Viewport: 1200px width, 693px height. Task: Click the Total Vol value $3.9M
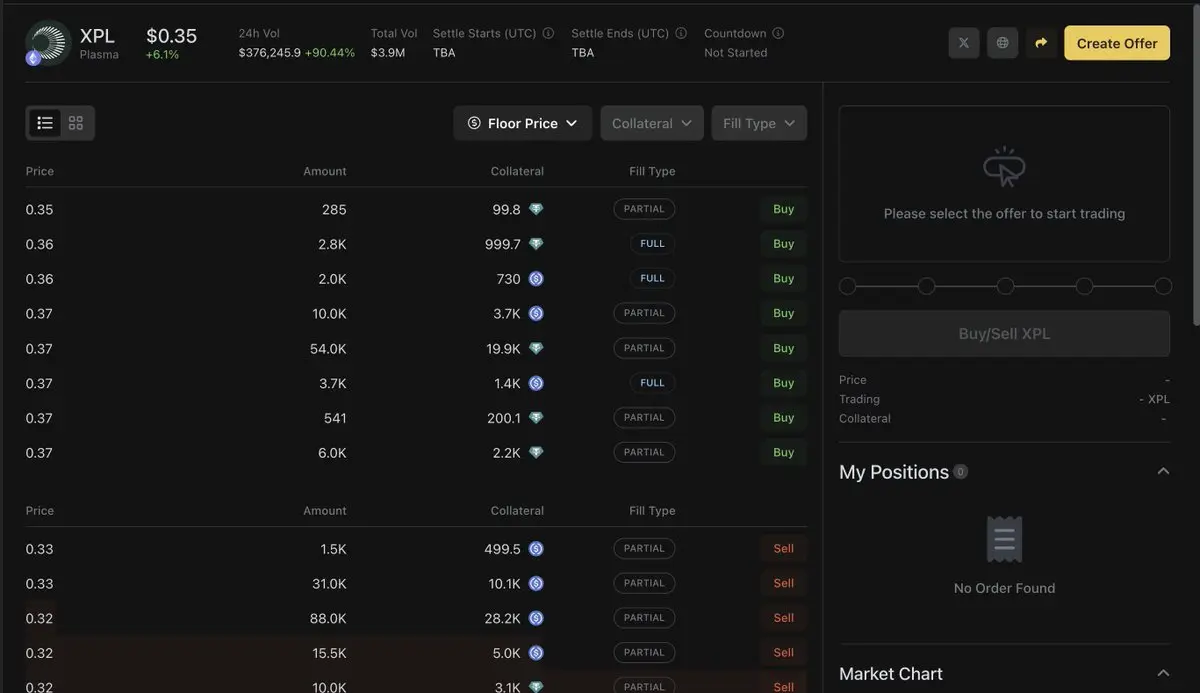(388, 52)
